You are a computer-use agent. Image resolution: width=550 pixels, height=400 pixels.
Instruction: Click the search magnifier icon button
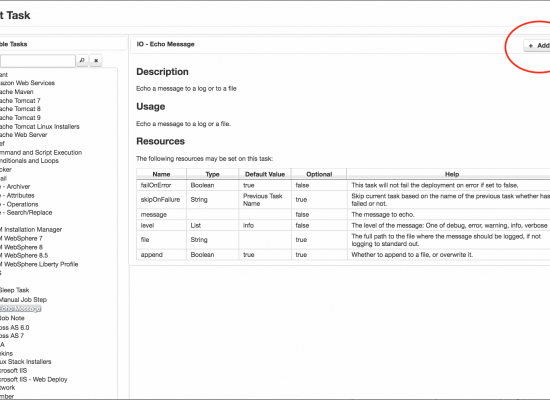[x=82, y=60]
